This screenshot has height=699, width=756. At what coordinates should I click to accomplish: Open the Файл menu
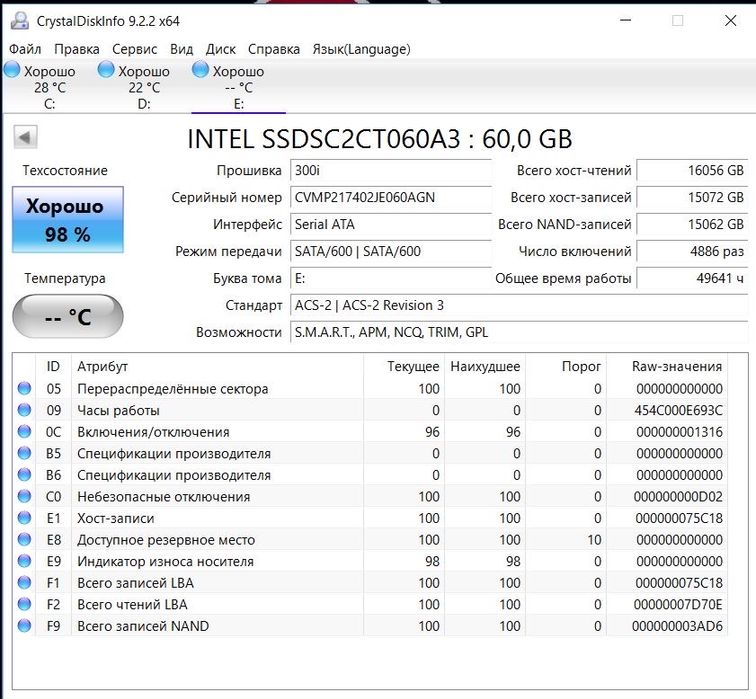pyautogui.click(x=25, y=49)
